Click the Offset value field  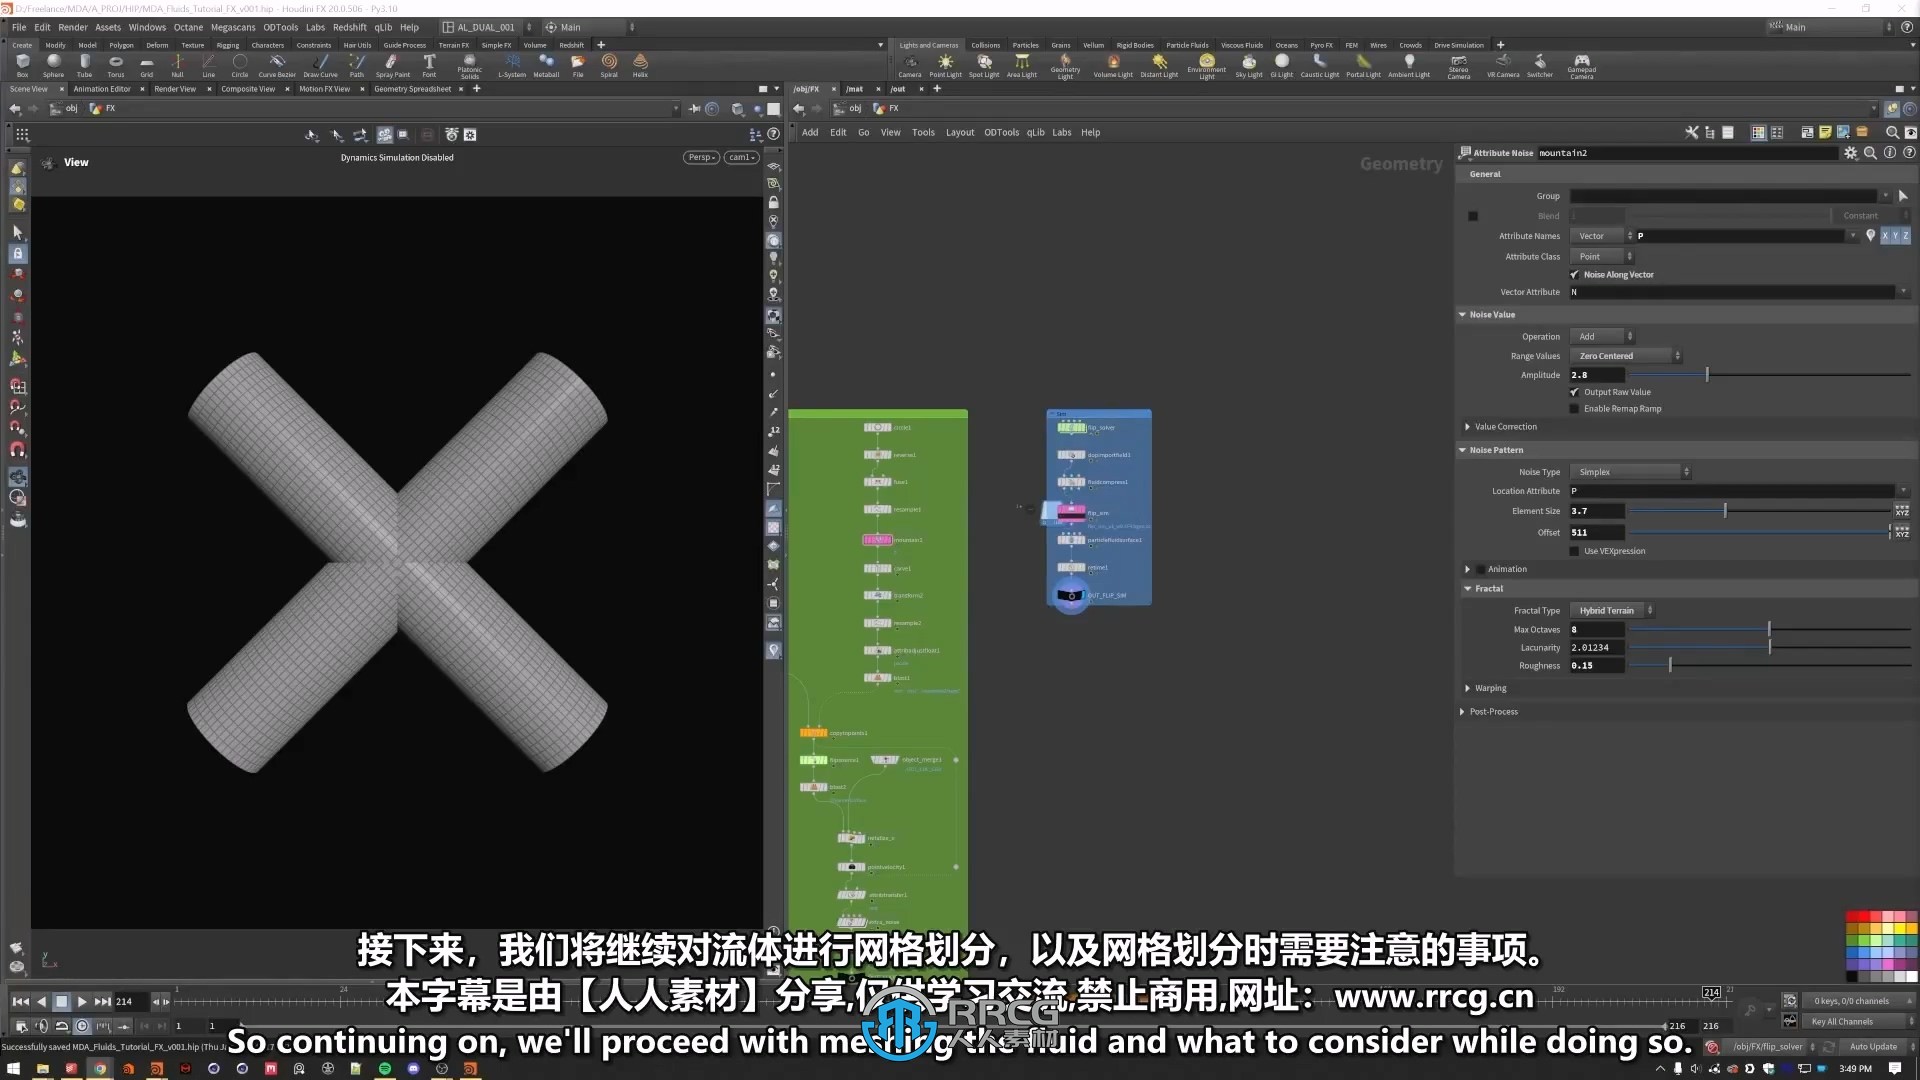[x=1596, y=533]
